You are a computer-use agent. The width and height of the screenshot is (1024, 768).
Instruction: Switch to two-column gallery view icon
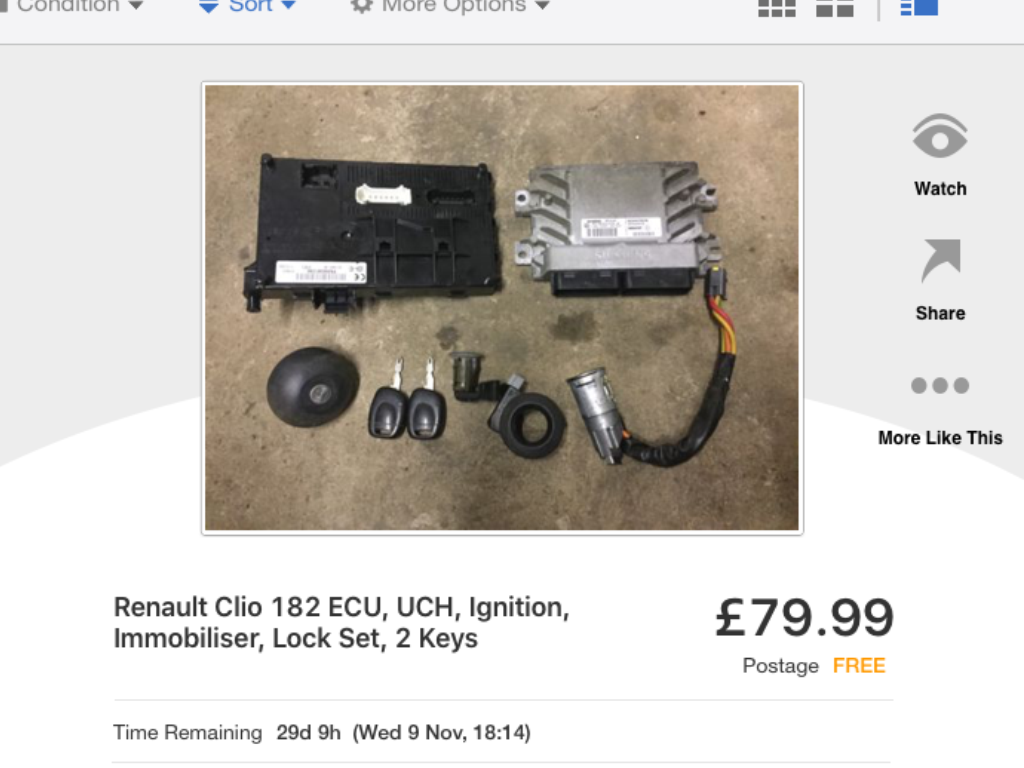click(835, 8)
